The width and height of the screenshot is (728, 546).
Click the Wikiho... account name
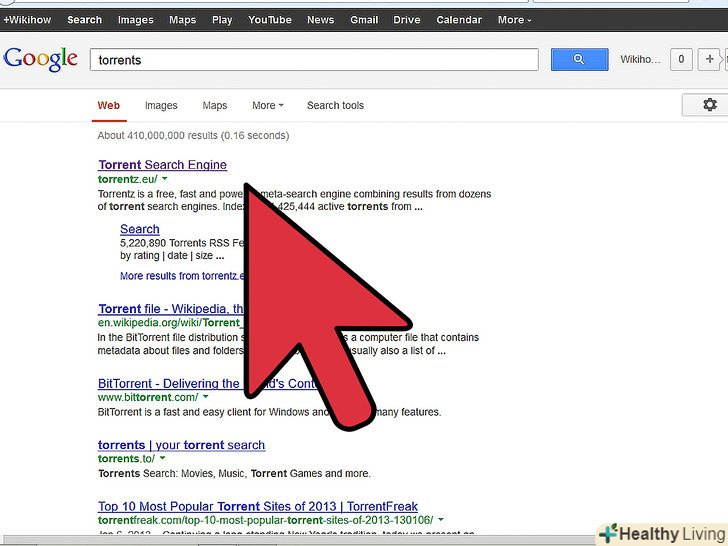pos(640,59)
